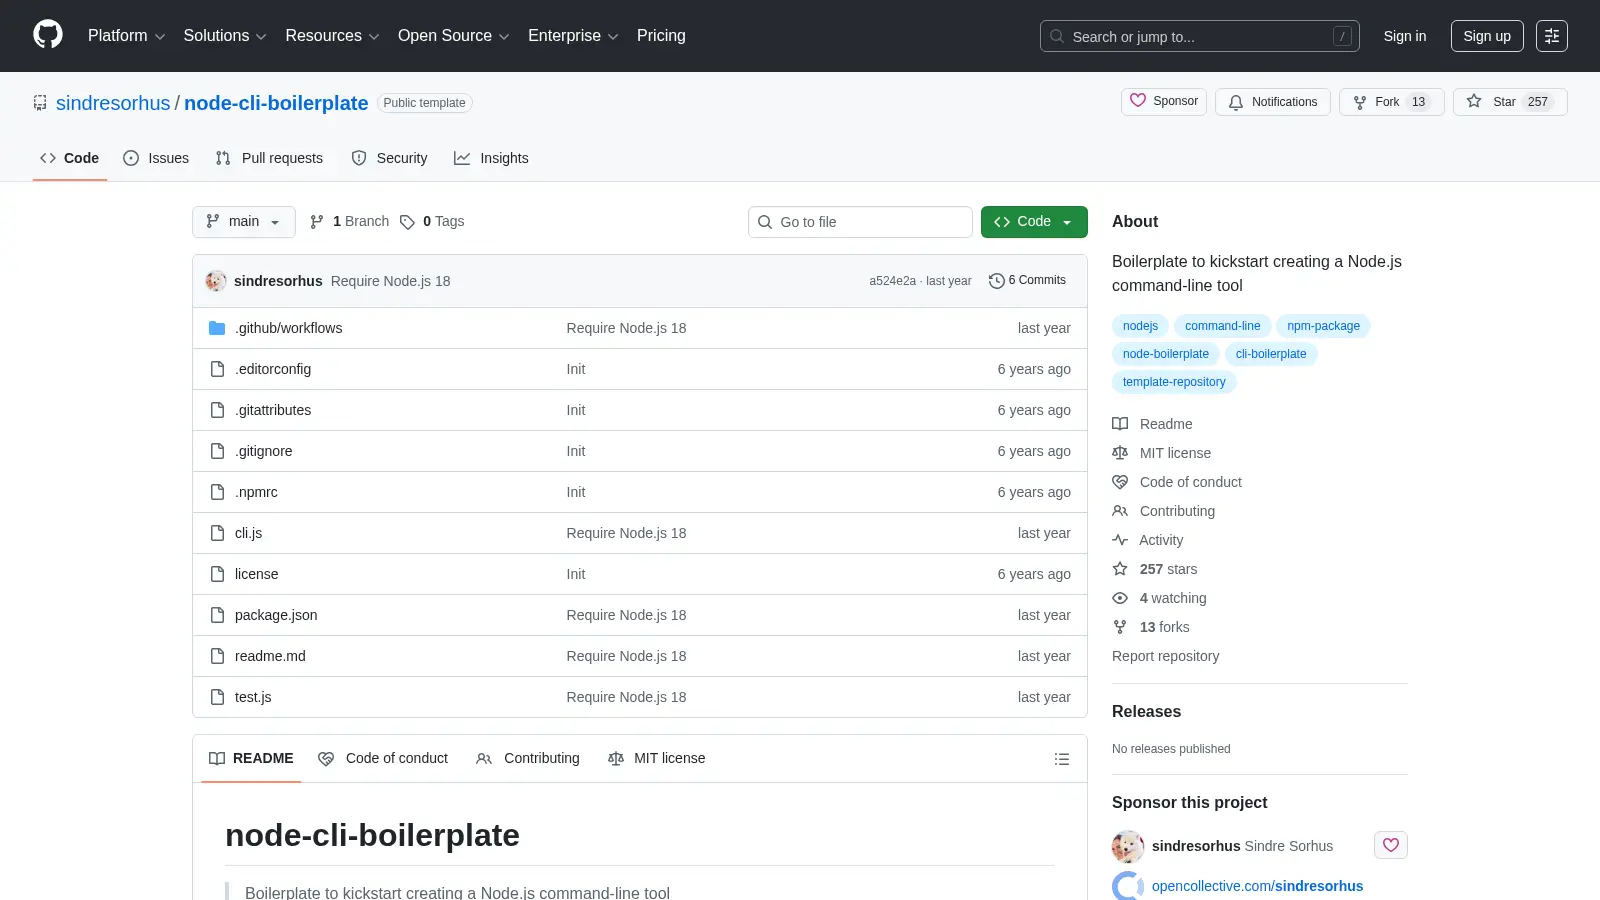Switch to the Pull requests tab
This screenshot has height=900, width=1600.
pyautogui.click(x=269, y=158)
